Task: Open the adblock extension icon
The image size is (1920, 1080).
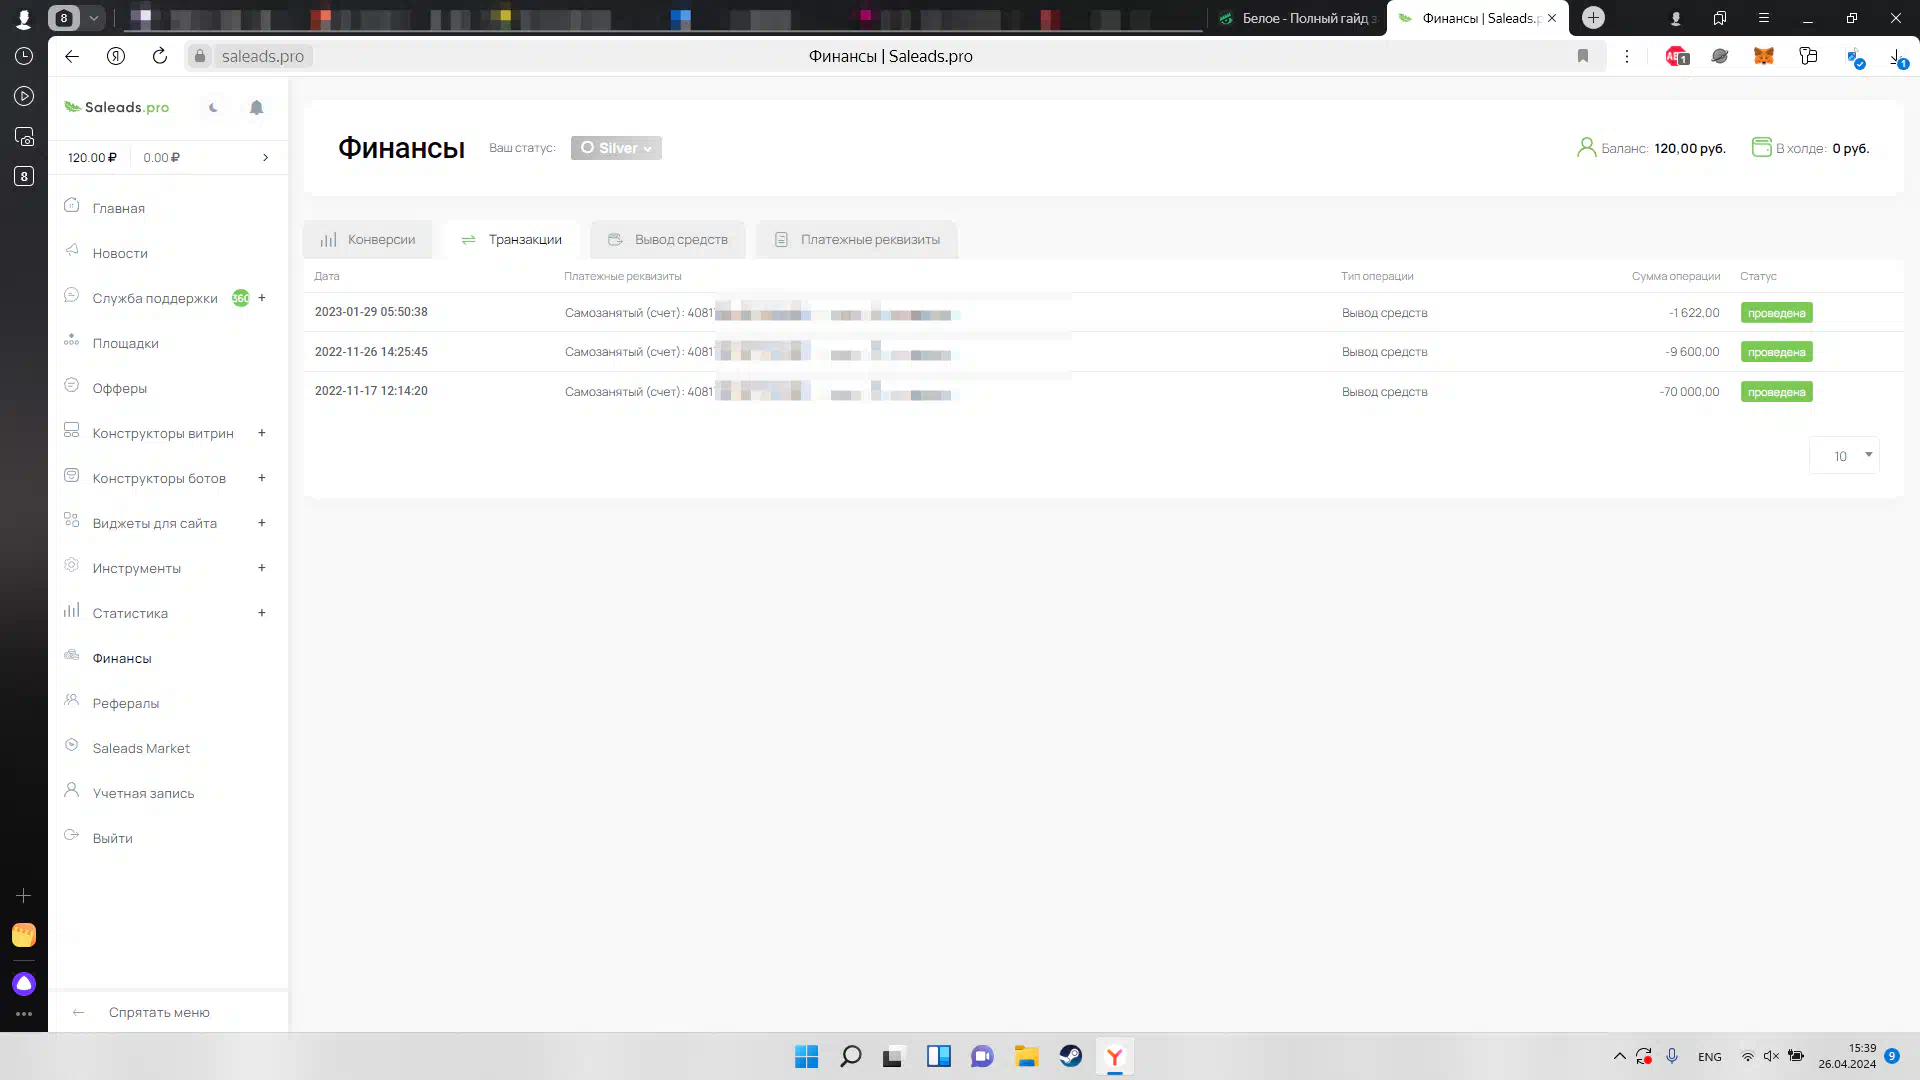Action: [x=1677, y=56]
